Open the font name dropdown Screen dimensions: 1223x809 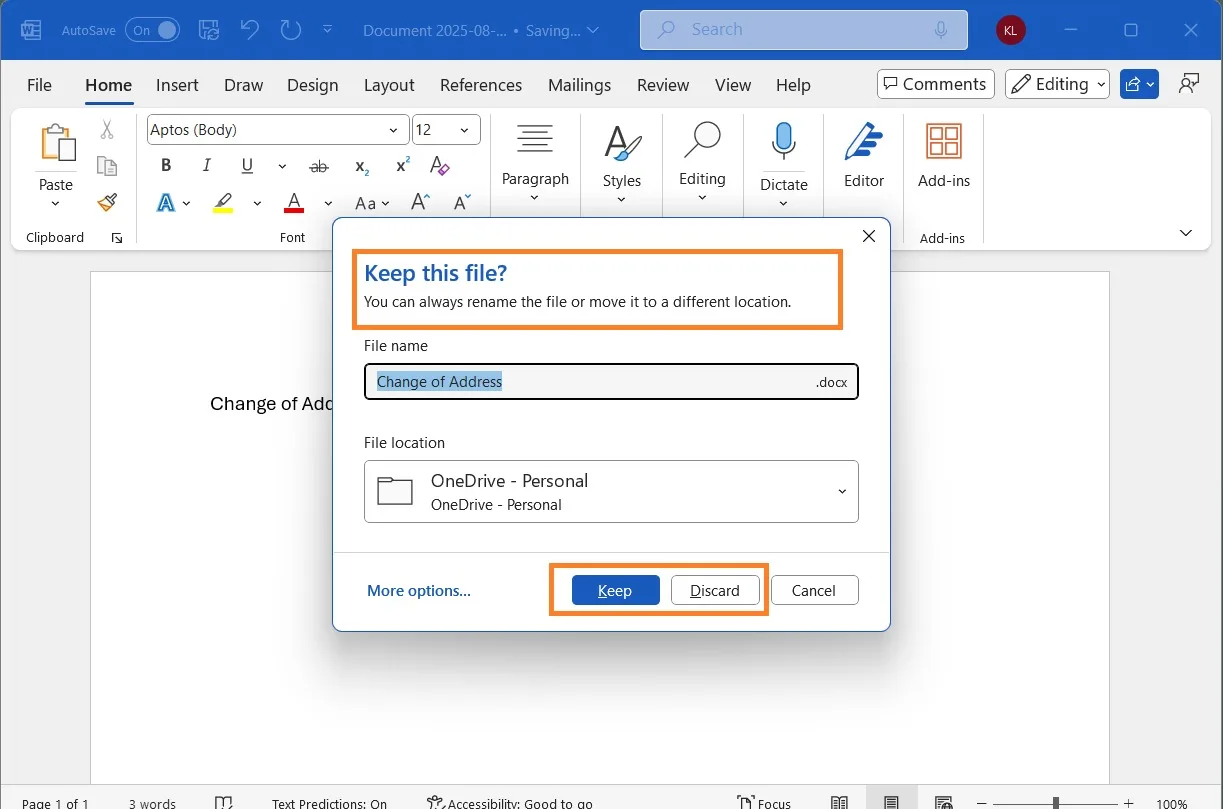[x=392, y=129]
